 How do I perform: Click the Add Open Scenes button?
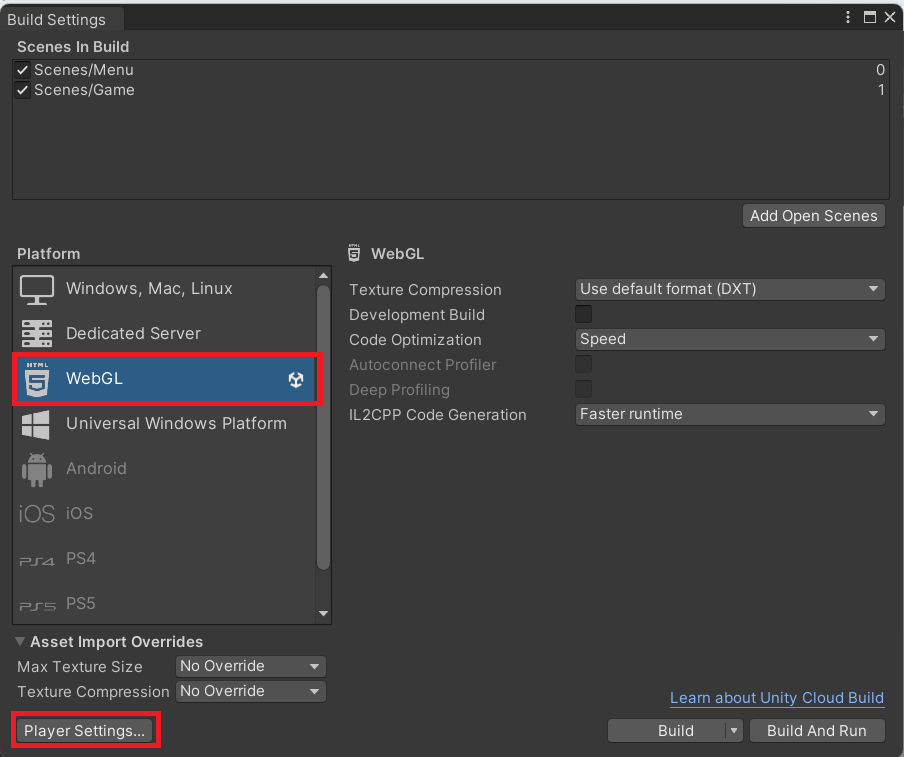click(x=813, y=215)
